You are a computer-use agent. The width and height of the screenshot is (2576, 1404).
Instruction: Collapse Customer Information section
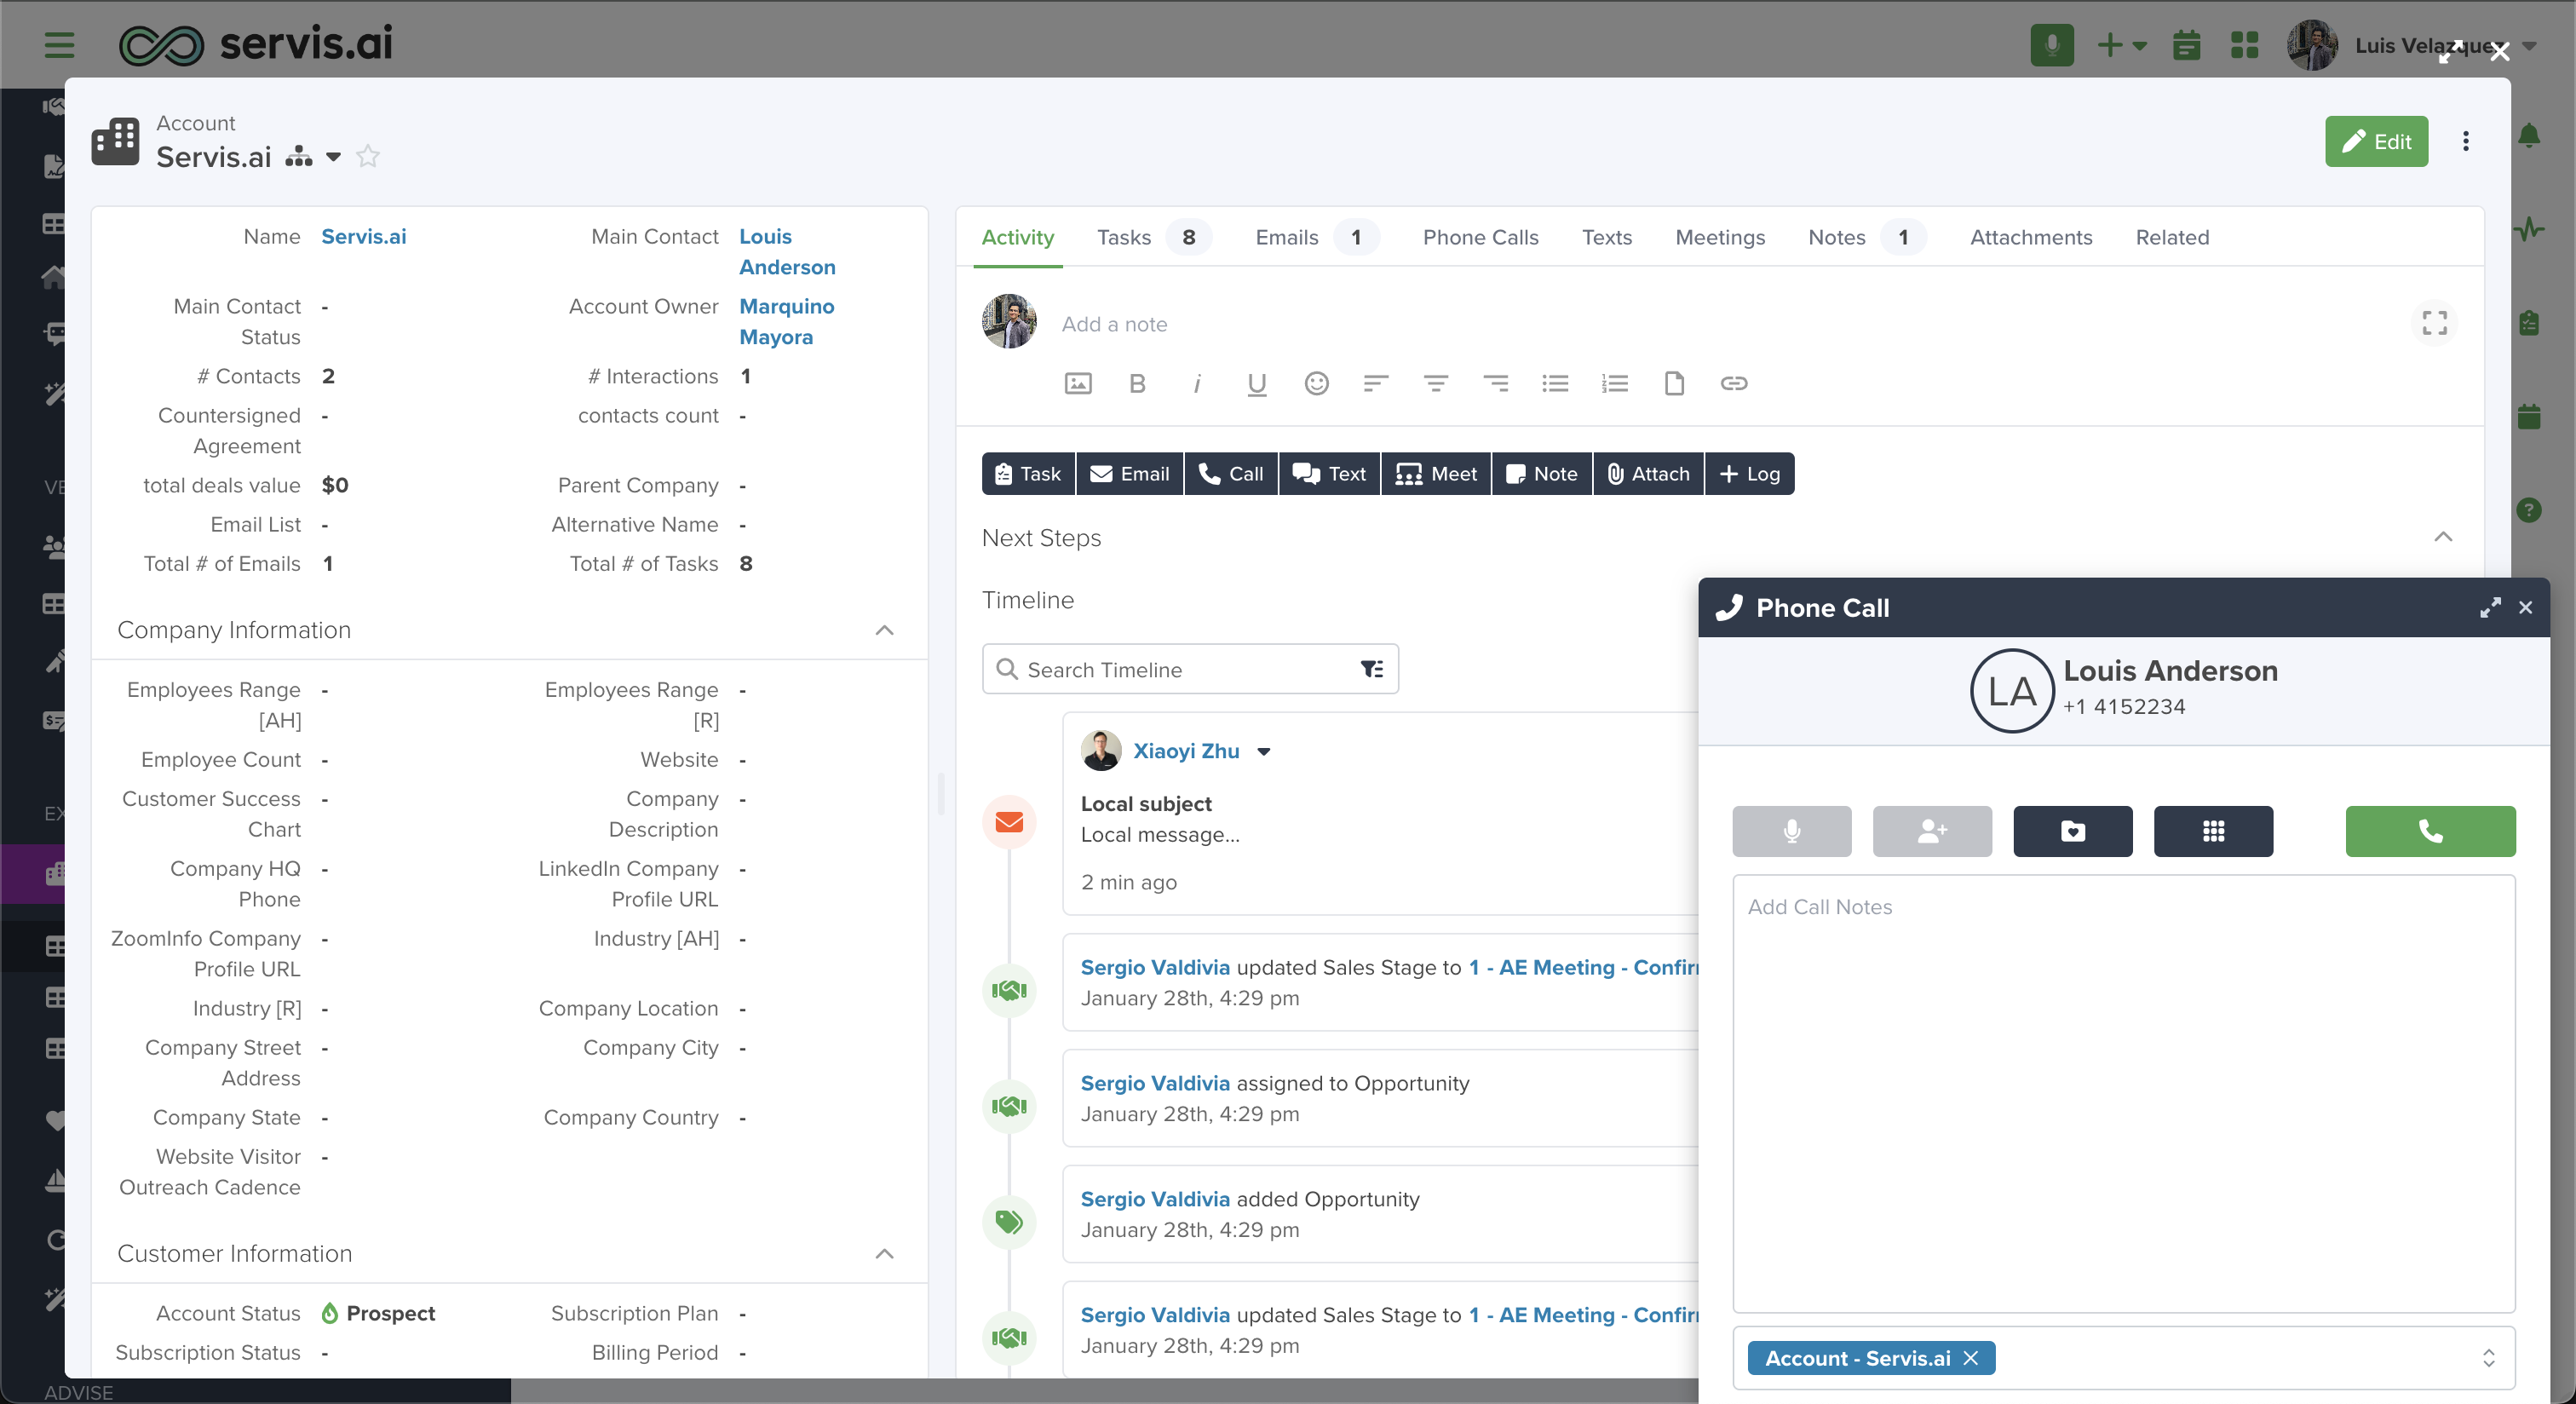pyautogui.click(x=884, y=1253)
